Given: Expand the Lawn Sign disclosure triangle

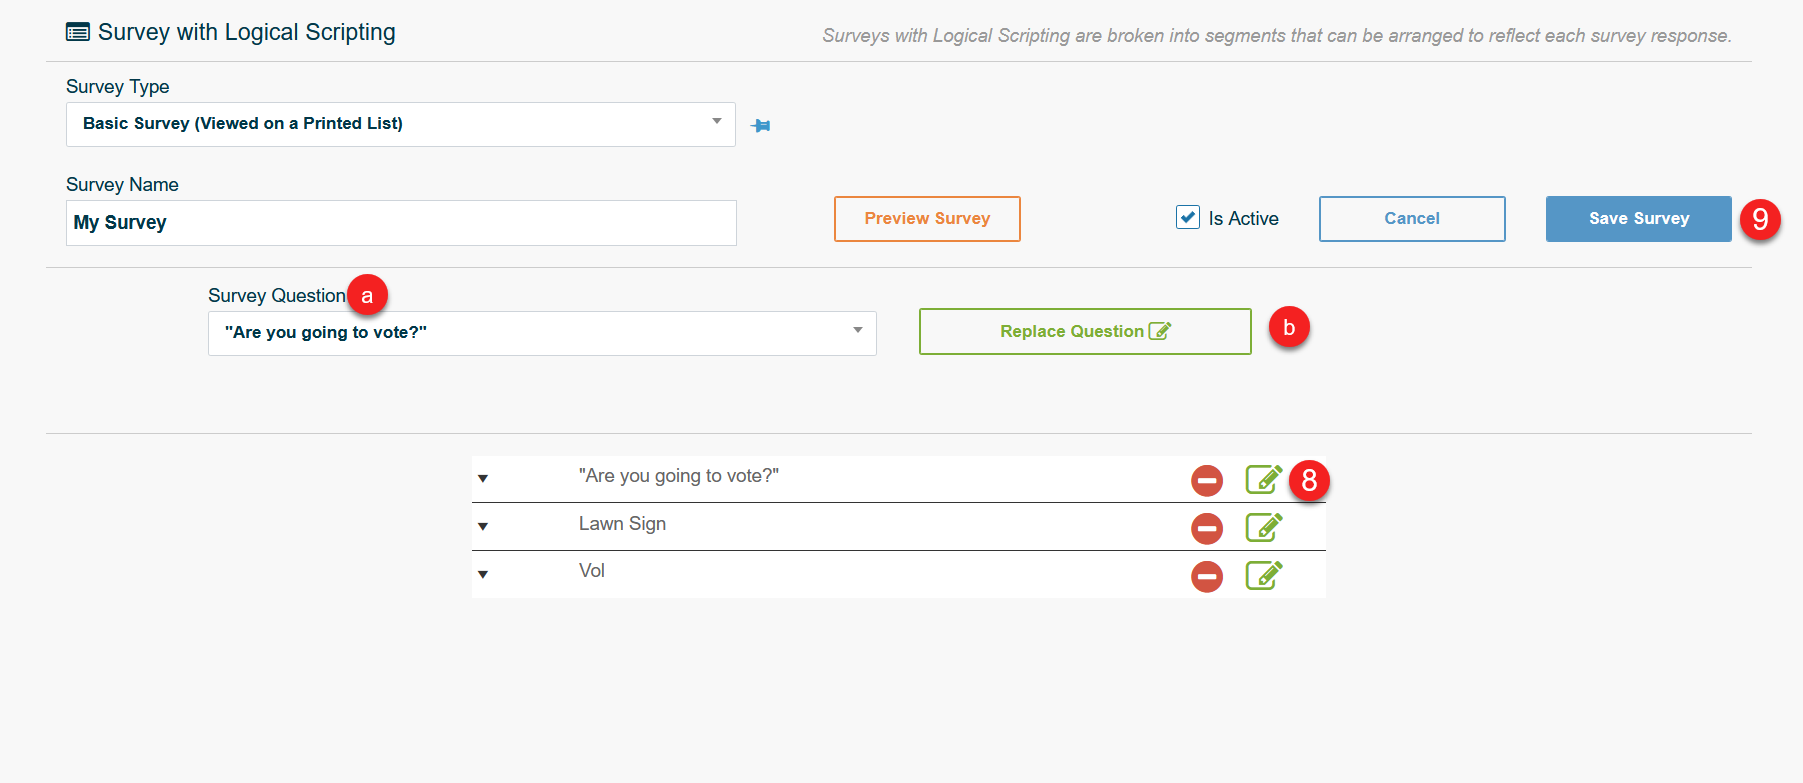Looking at the screenshot, I should (483, 527).
